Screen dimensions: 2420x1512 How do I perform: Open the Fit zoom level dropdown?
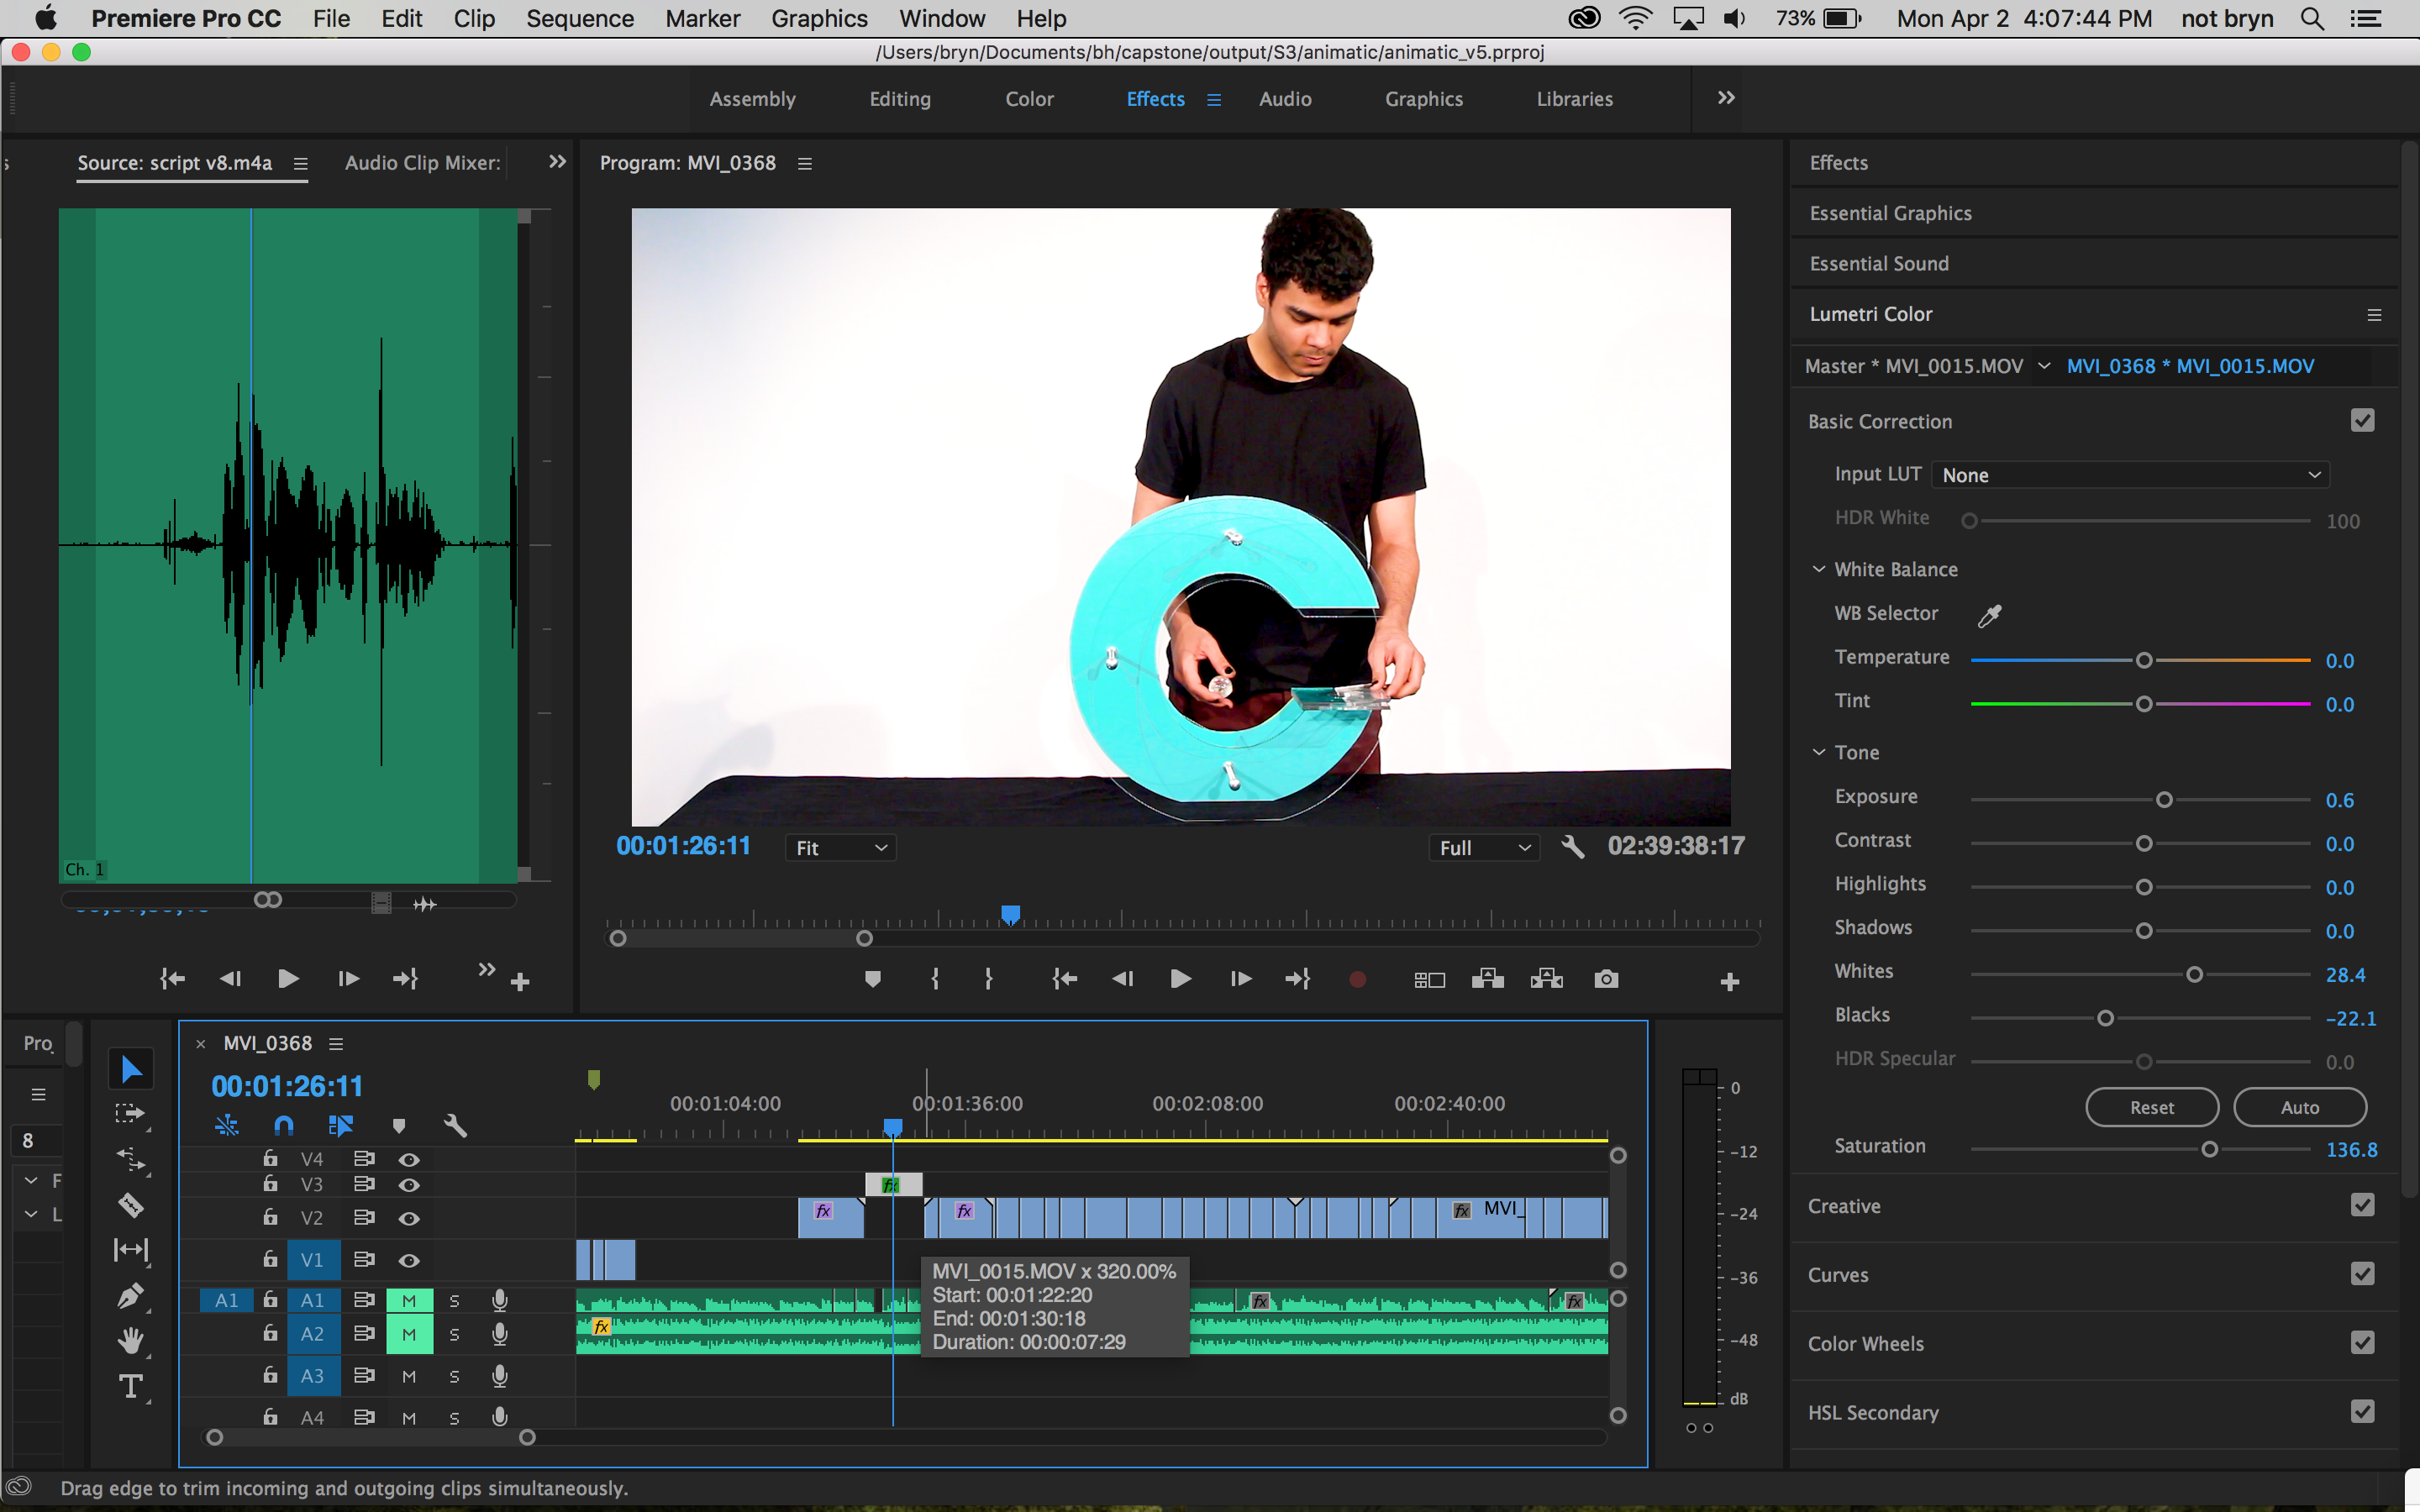coord(840,848)
